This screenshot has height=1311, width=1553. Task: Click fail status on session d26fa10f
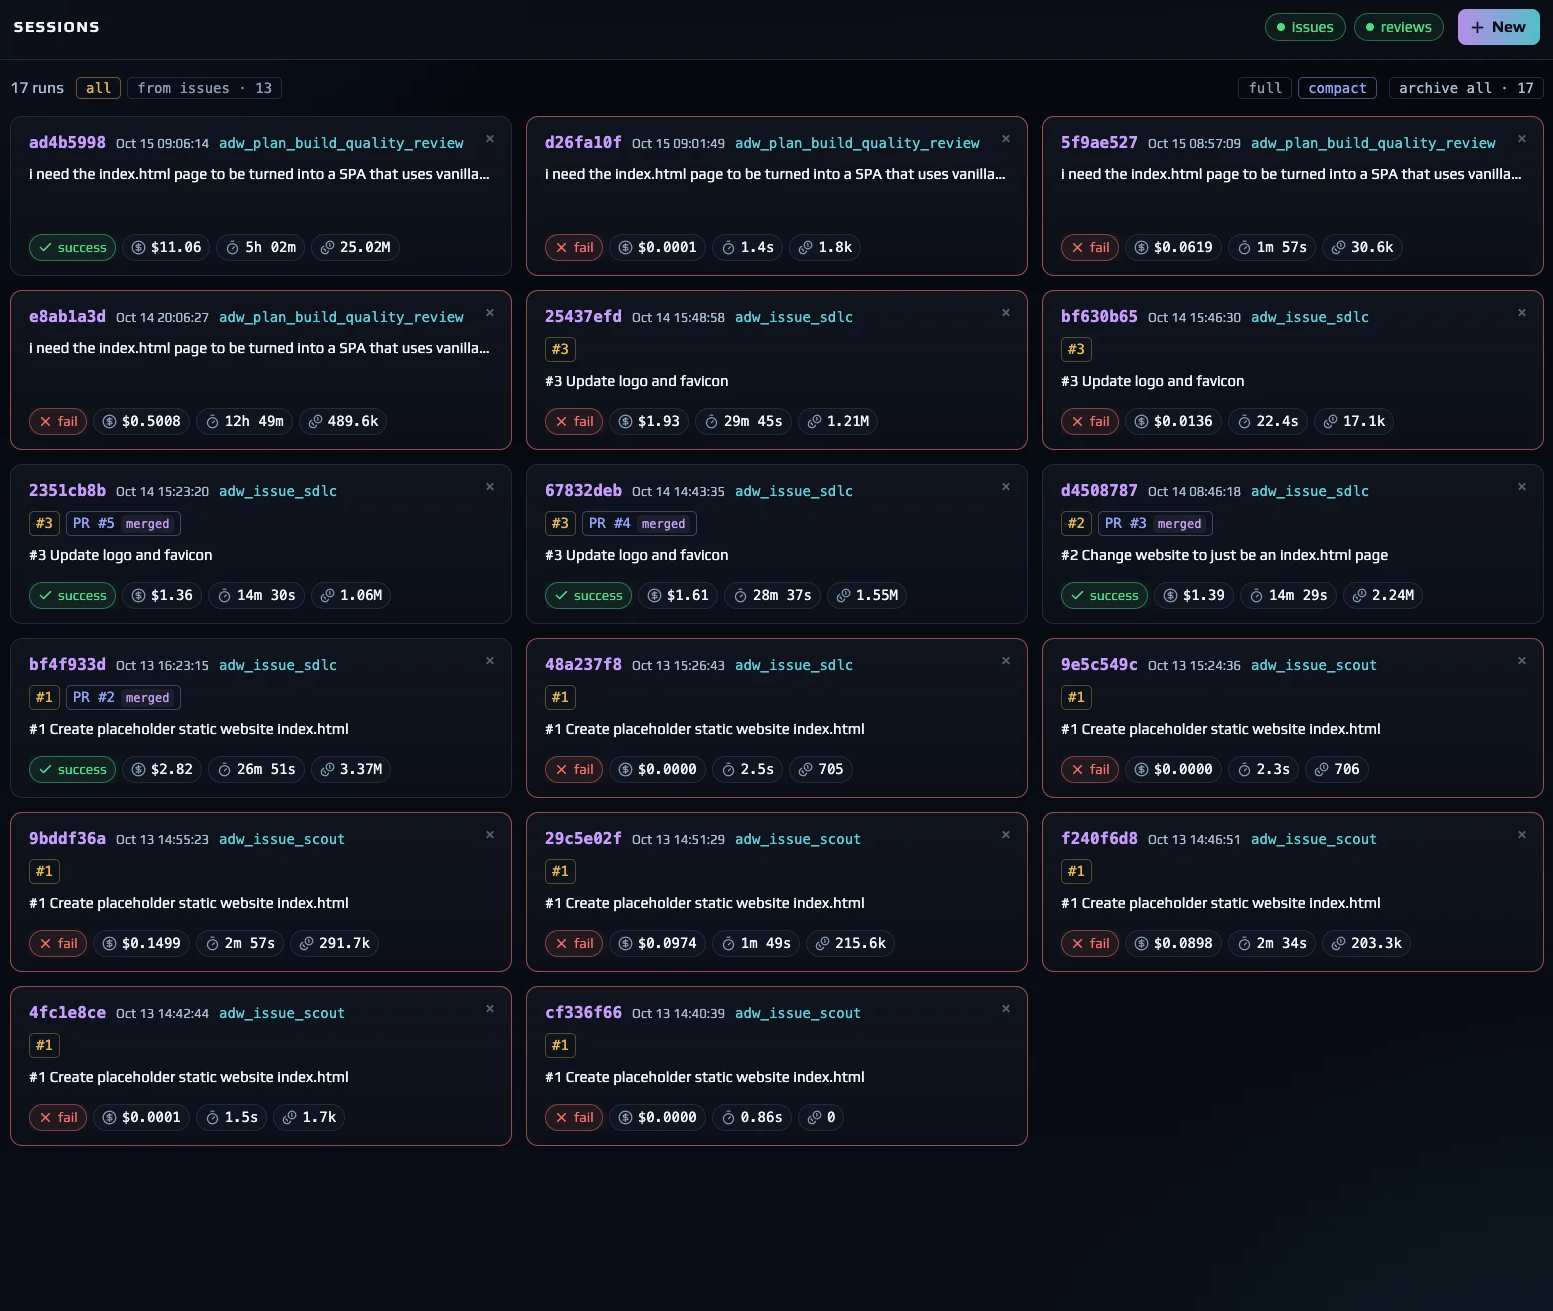574,247
